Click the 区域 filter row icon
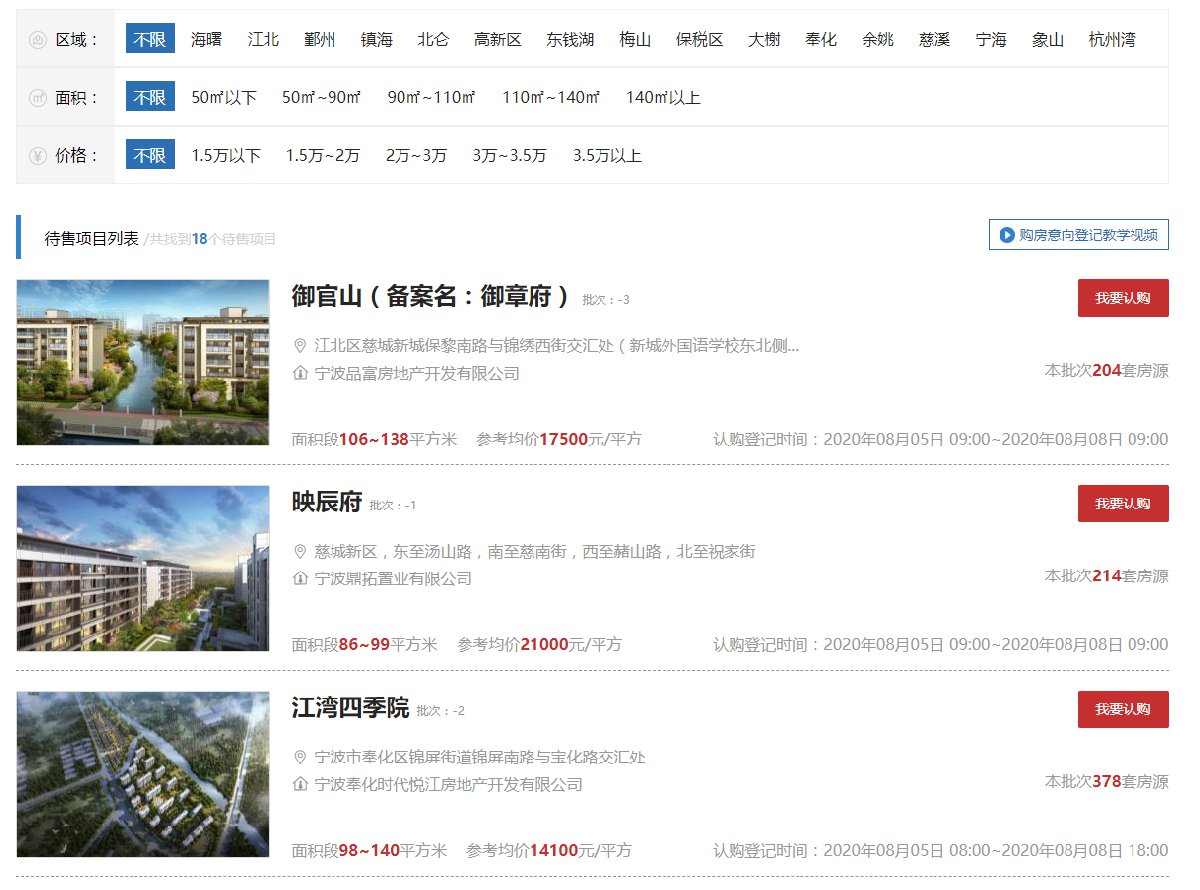 pos(38,40)
